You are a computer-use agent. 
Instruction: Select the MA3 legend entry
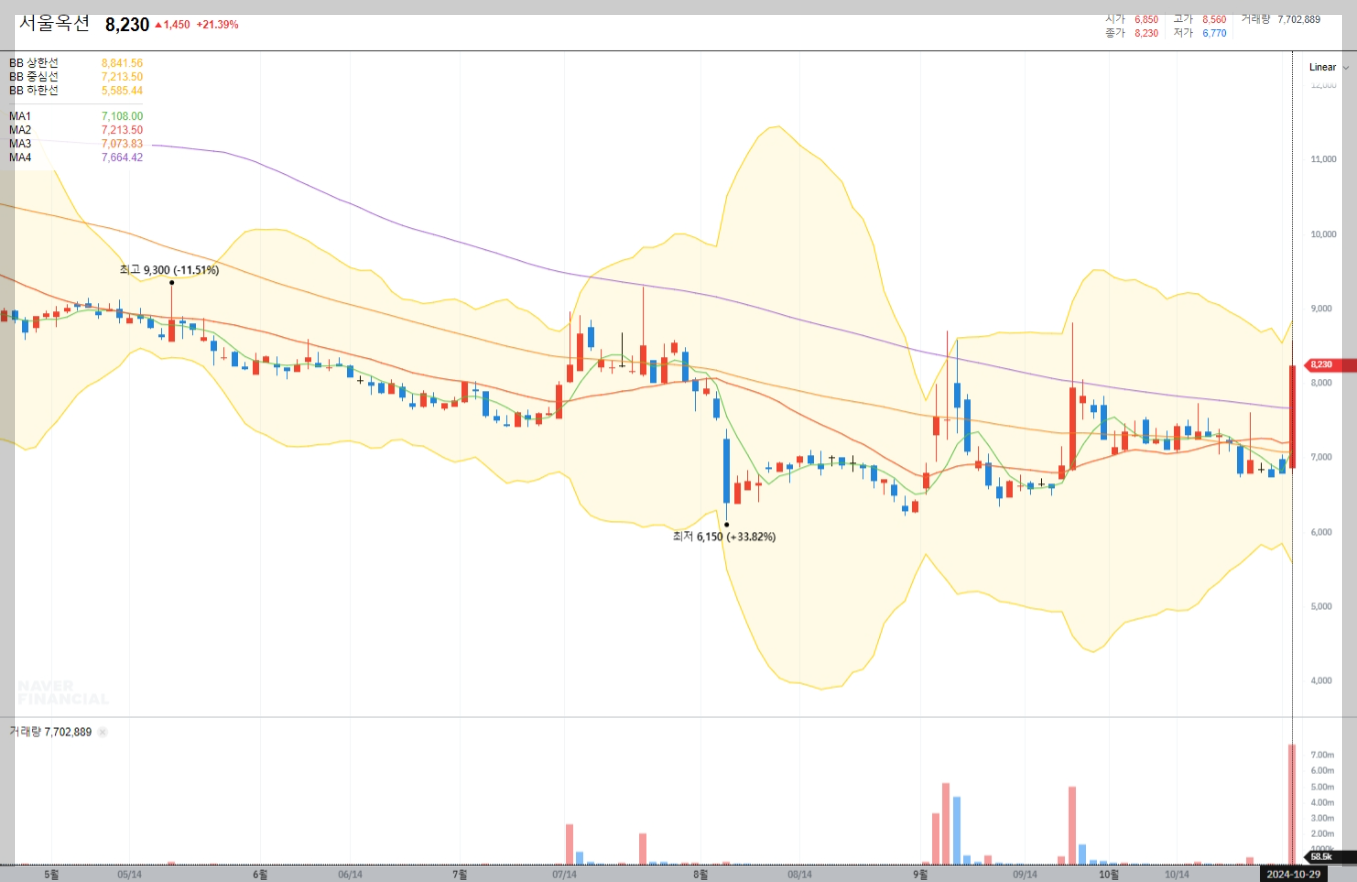20,144
